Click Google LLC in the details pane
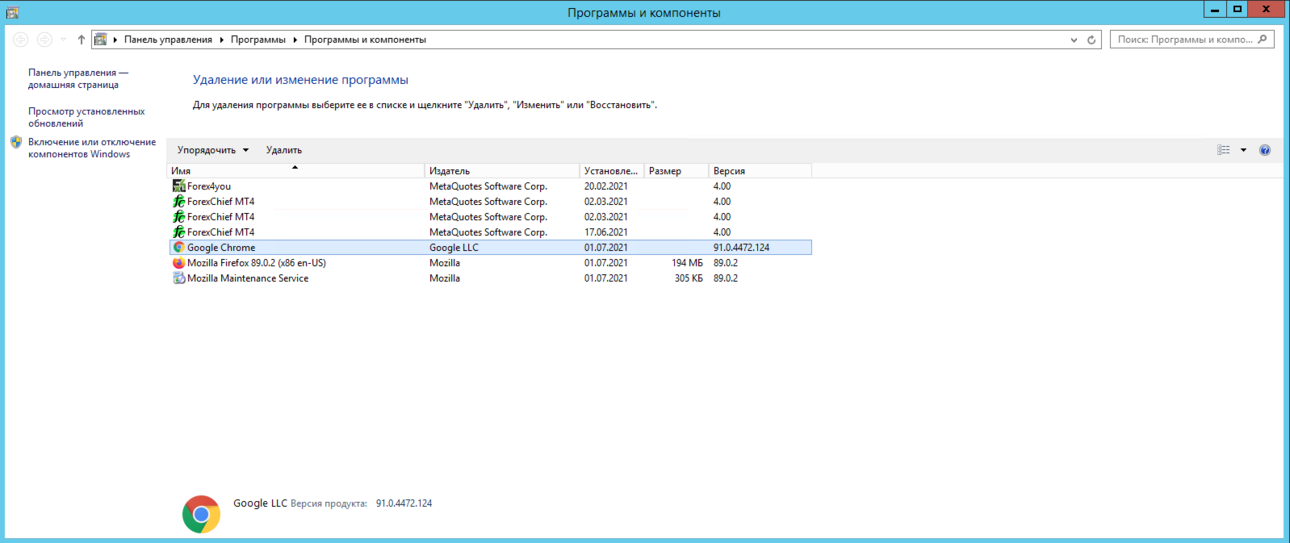This screenshot has height=543, width=1290. tap(260, 503)
